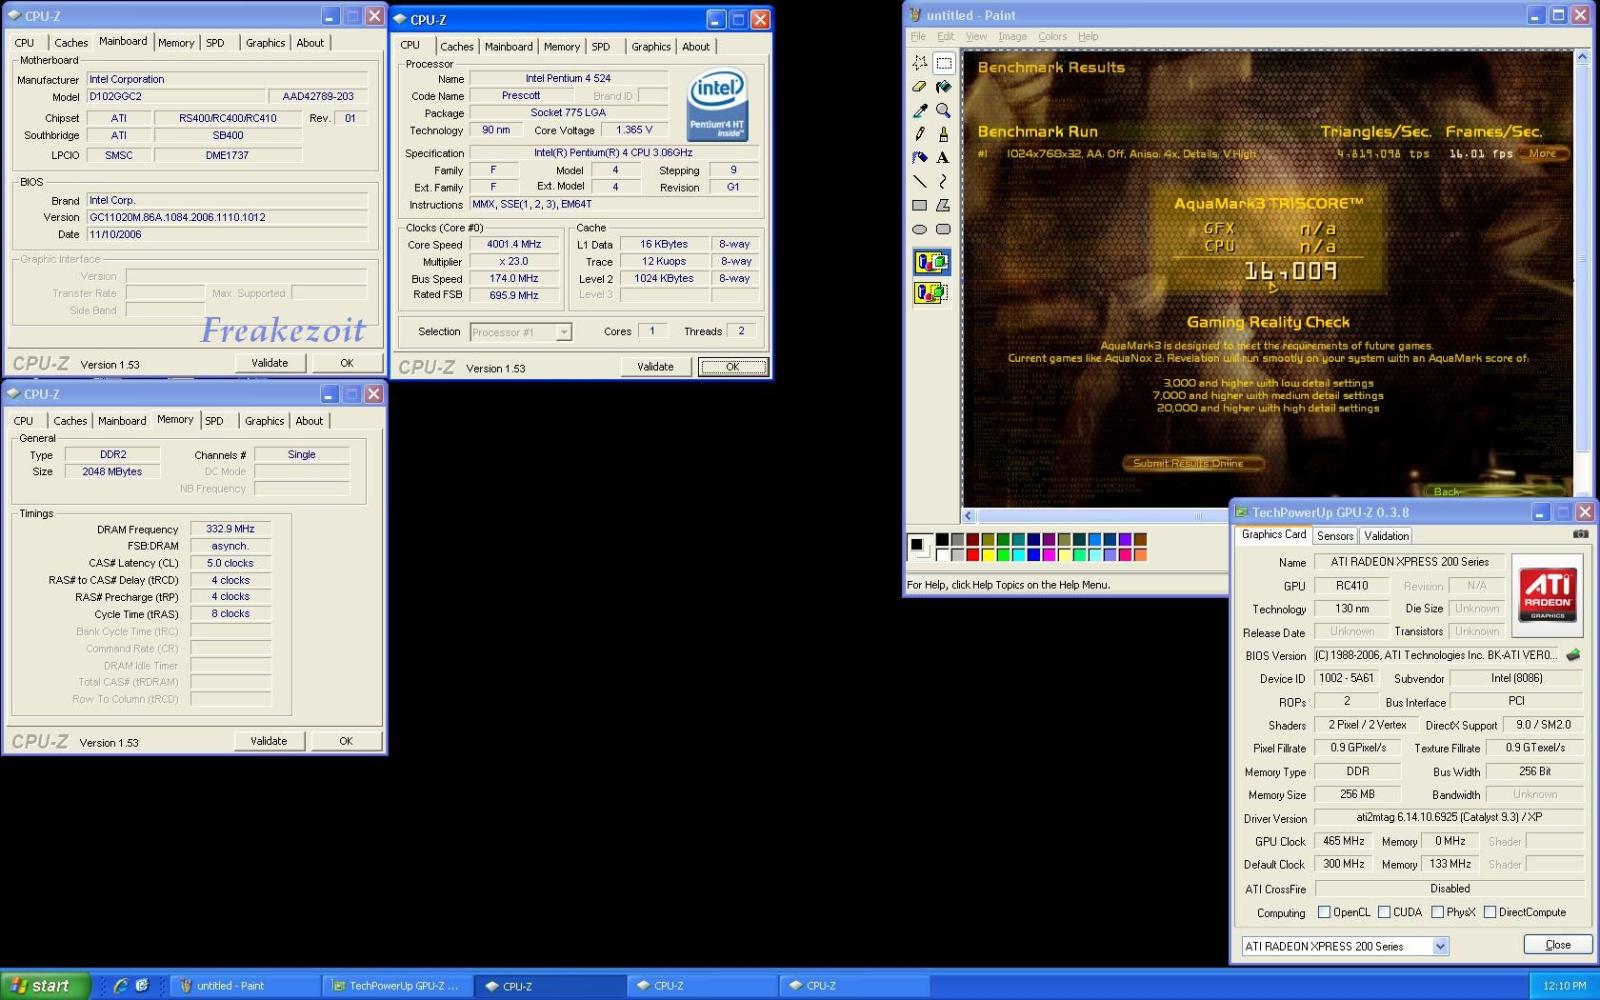Pick the orange color swatch in Paint
The width and height of the screenshot is (1600, 1000).
click(x=1140, y=555)
